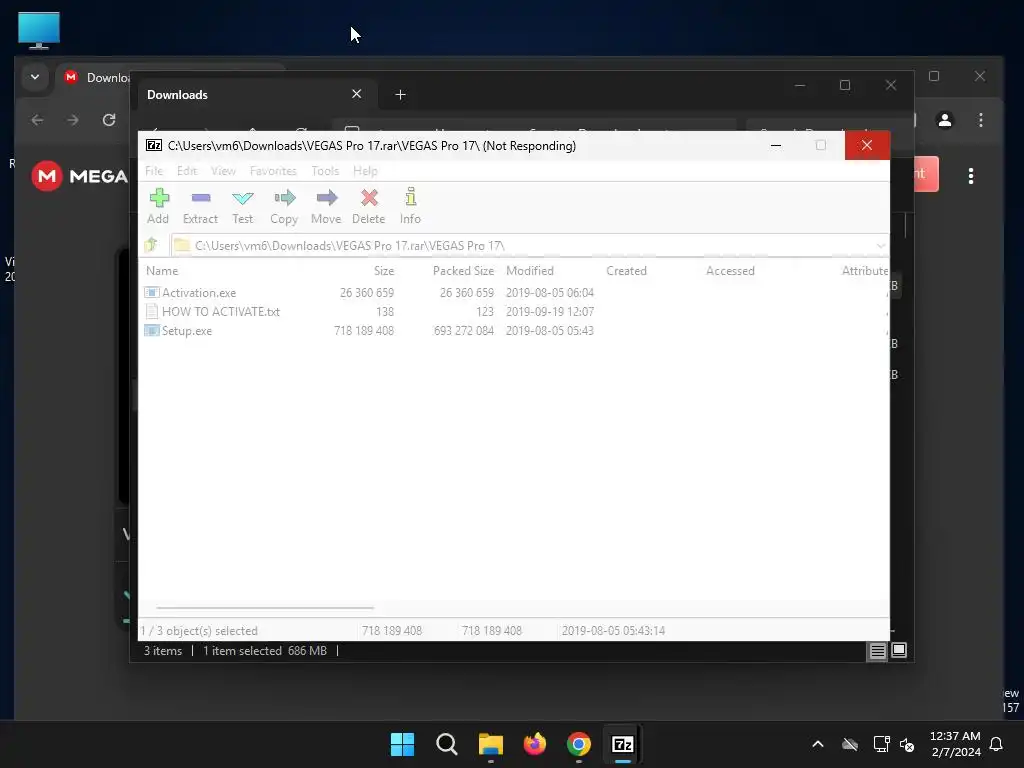Go up one folder level icon
Image resolution: width=1024 pixels, height=768 pixels.
coord(152,245)
